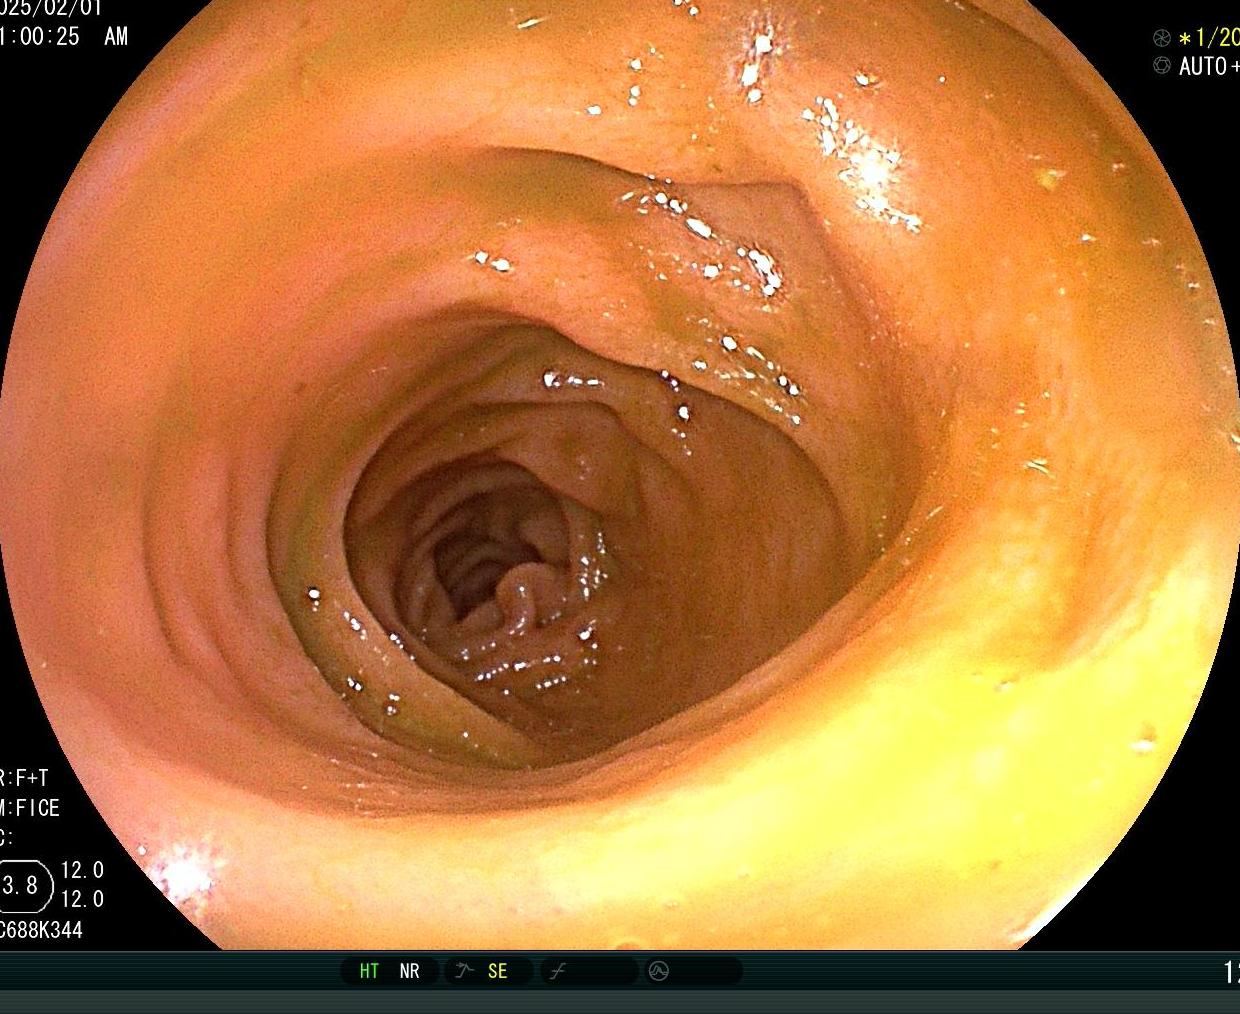Click the boxed 3.8 scope value

point(22,885)
